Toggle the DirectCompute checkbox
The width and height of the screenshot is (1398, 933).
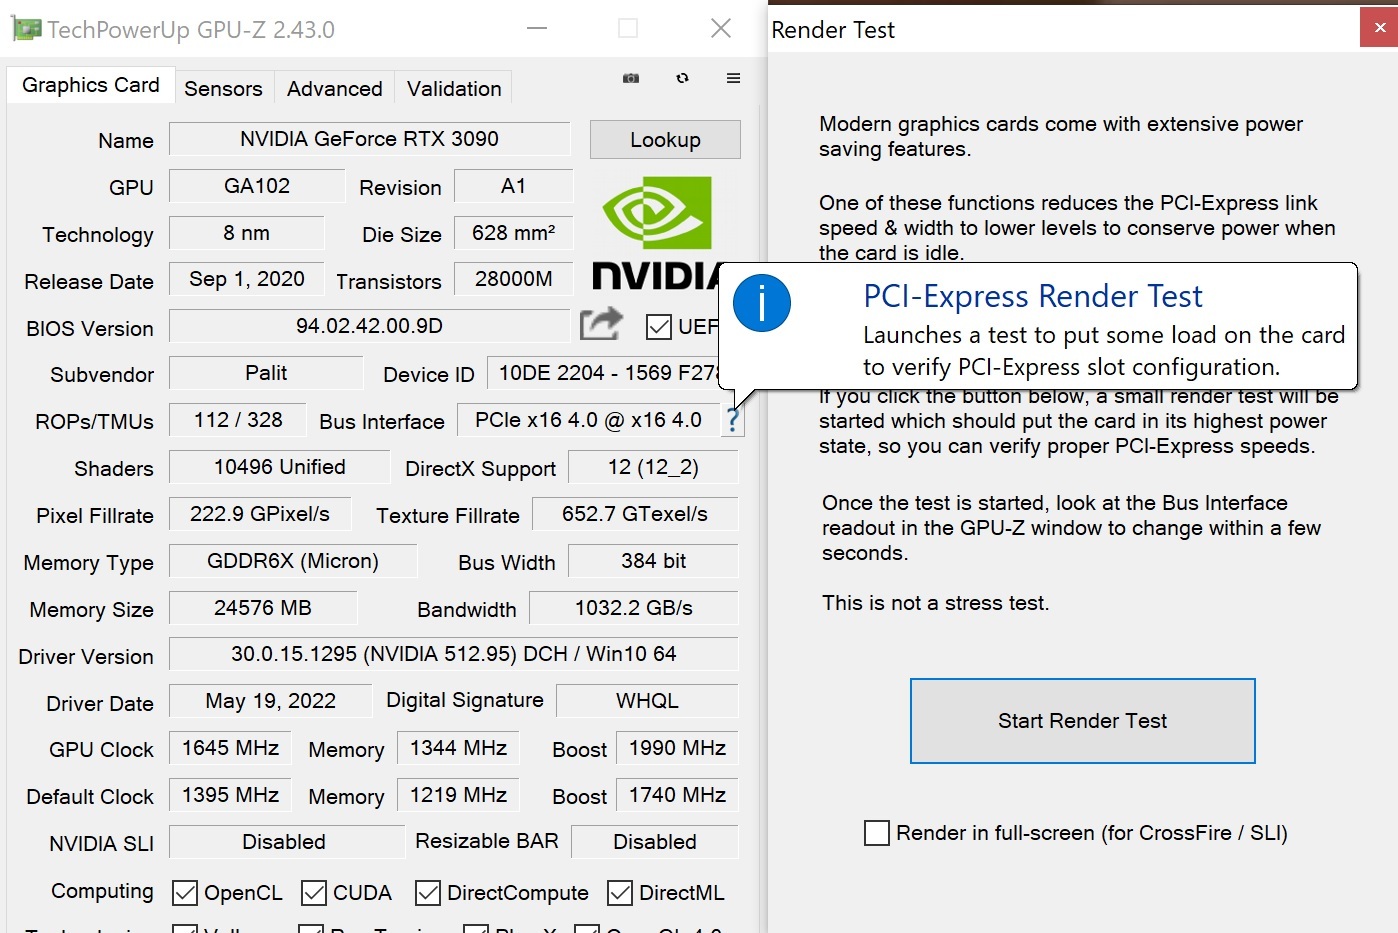point(428,893)
